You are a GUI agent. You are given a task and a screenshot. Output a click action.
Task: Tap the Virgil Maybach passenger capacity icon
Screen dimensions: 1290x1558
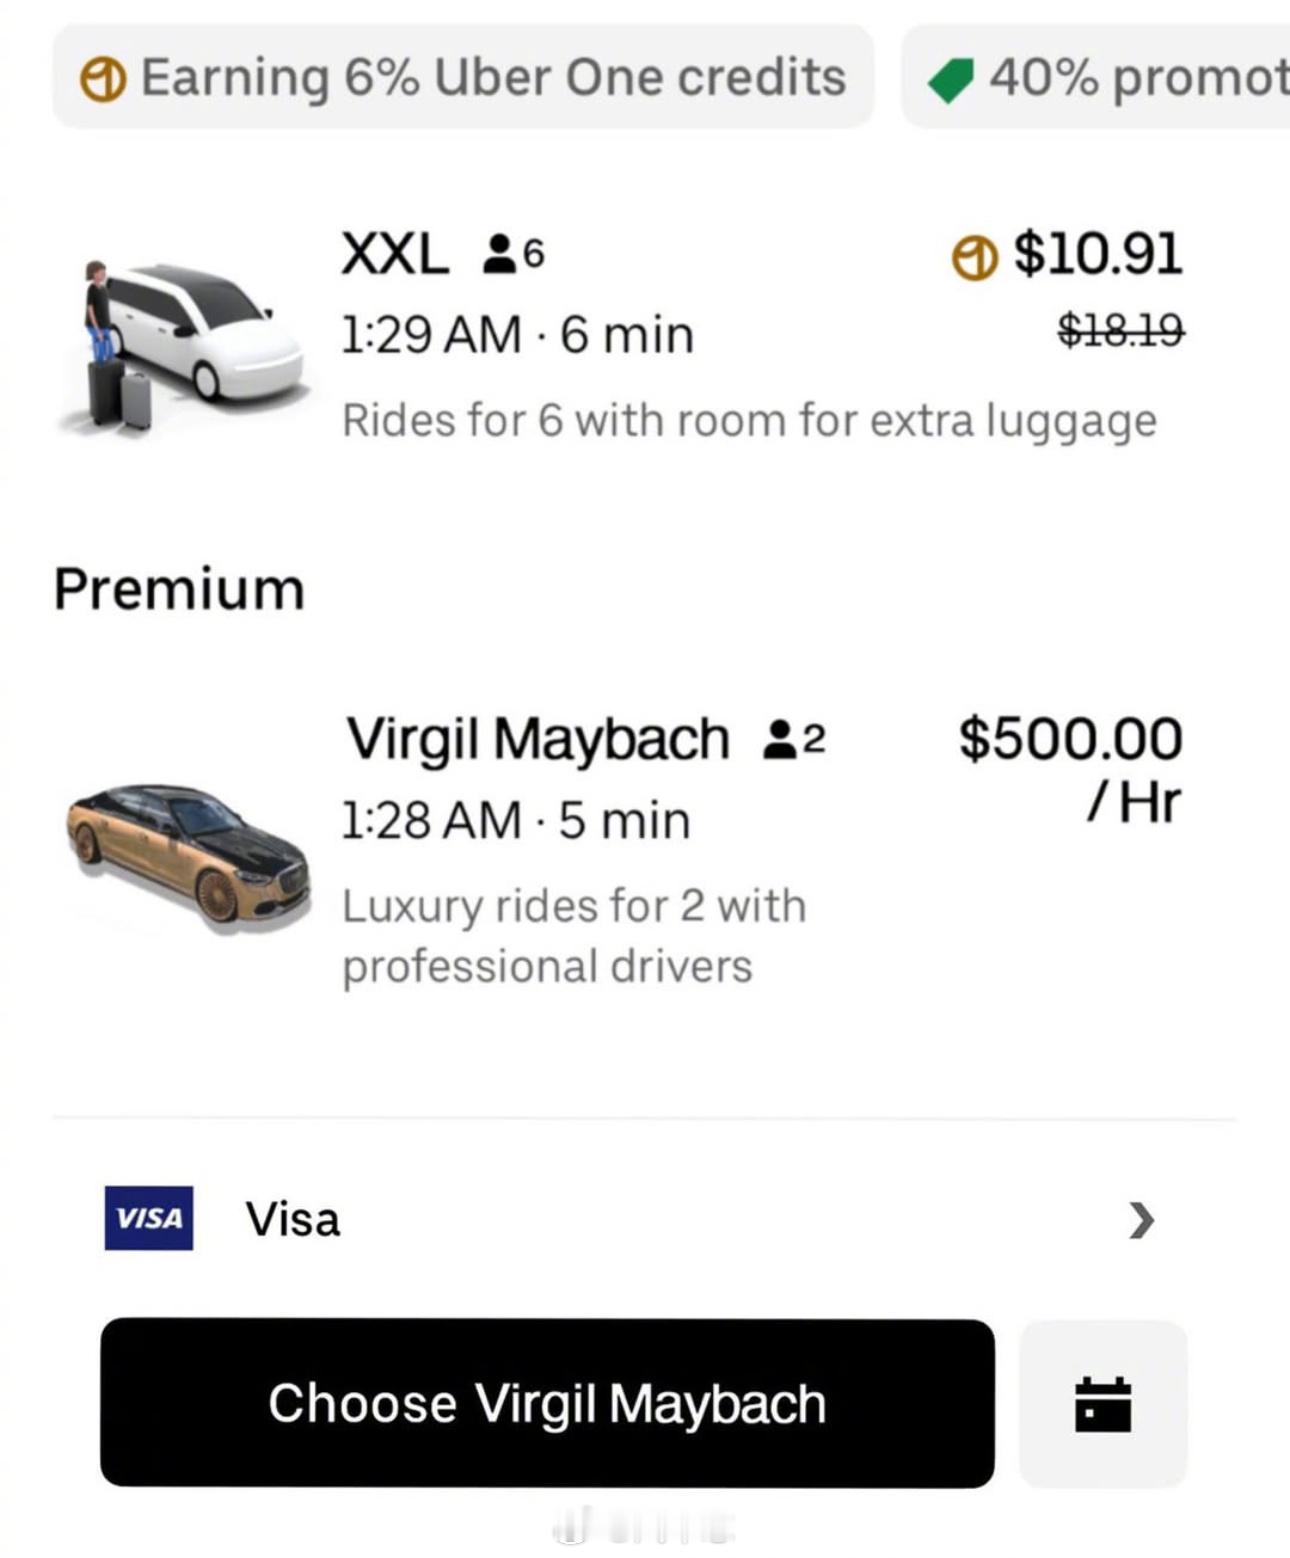(x=794, y=739)
